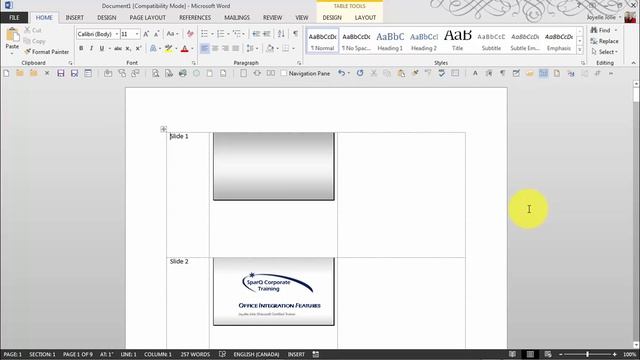The height and width of the screenshot is (360, 640).
Task: Switch to REFERENCES tab
Action: pyautogui.click(x=195, y=18)
